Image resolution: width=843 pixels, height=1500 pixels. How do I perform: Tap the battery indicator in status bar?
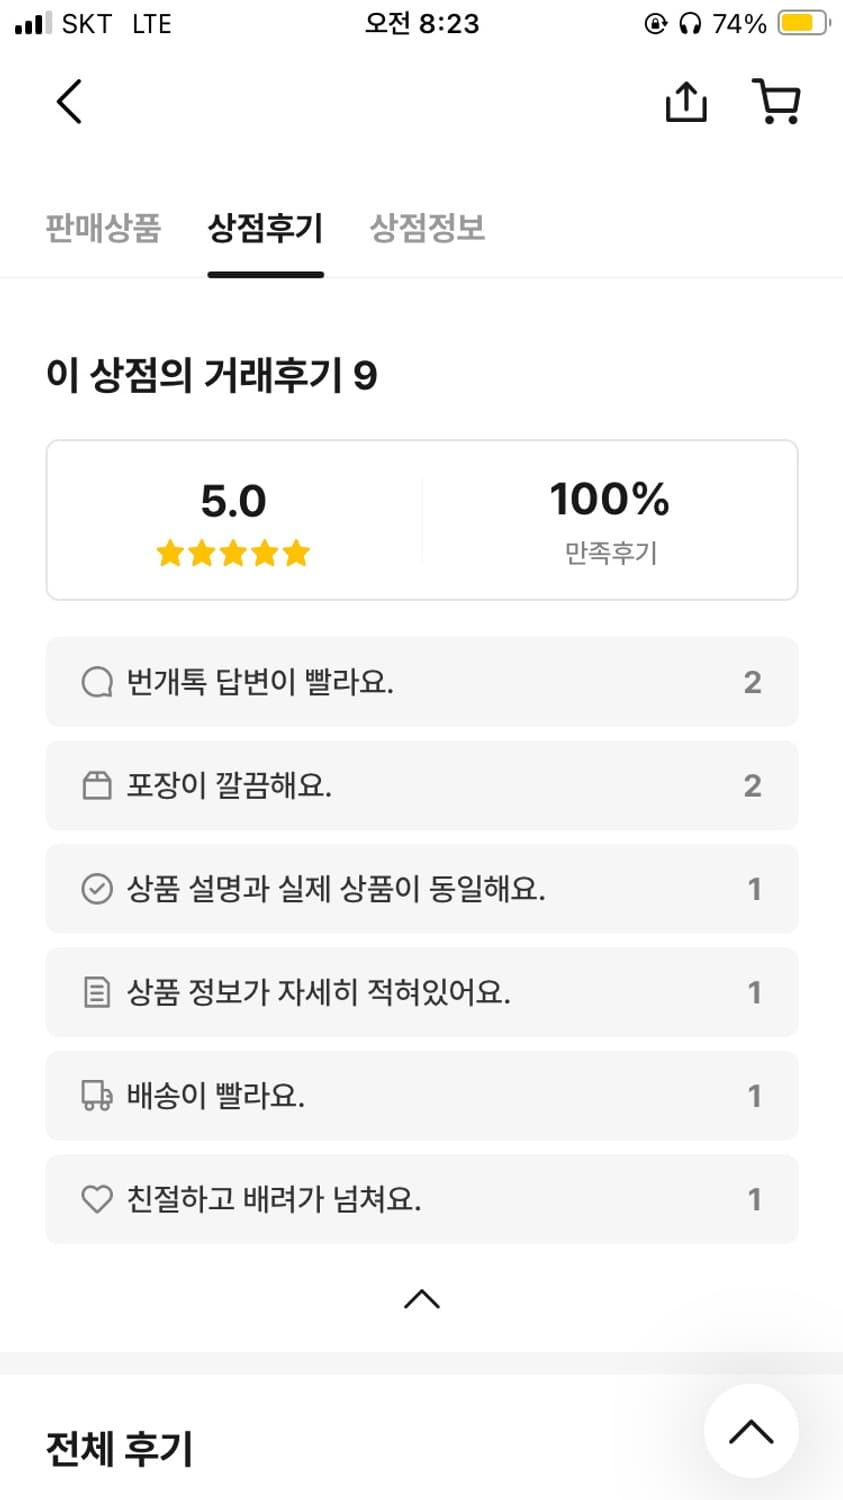(803, 23)
